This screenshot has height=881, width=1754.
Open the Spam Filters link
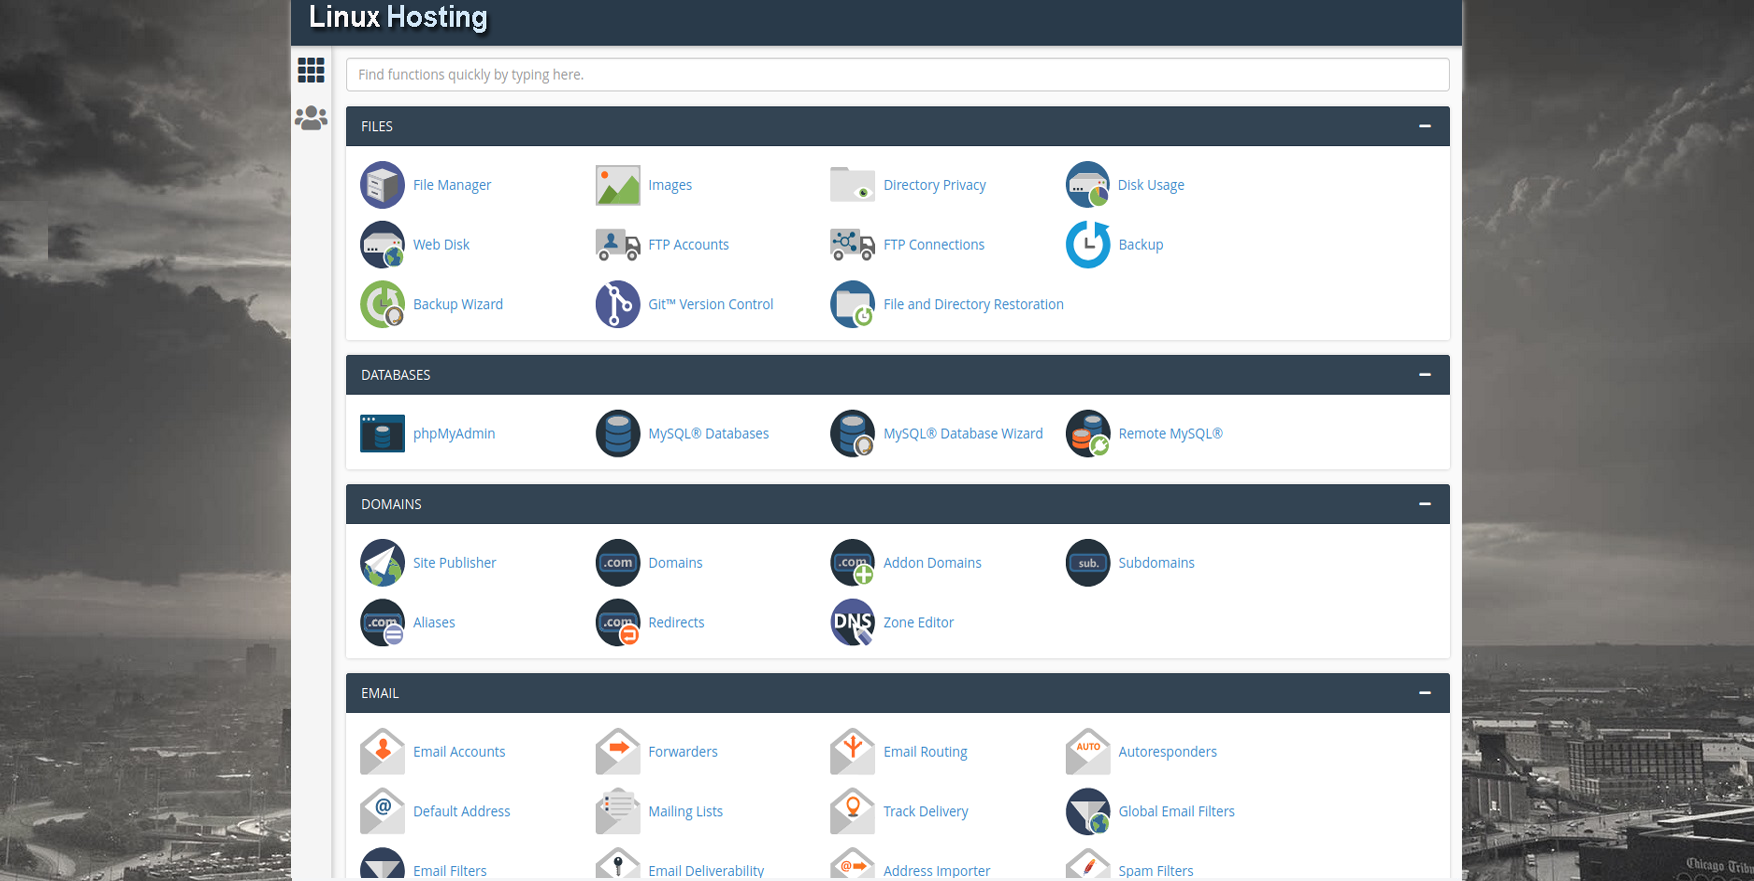pos(1156,871)
